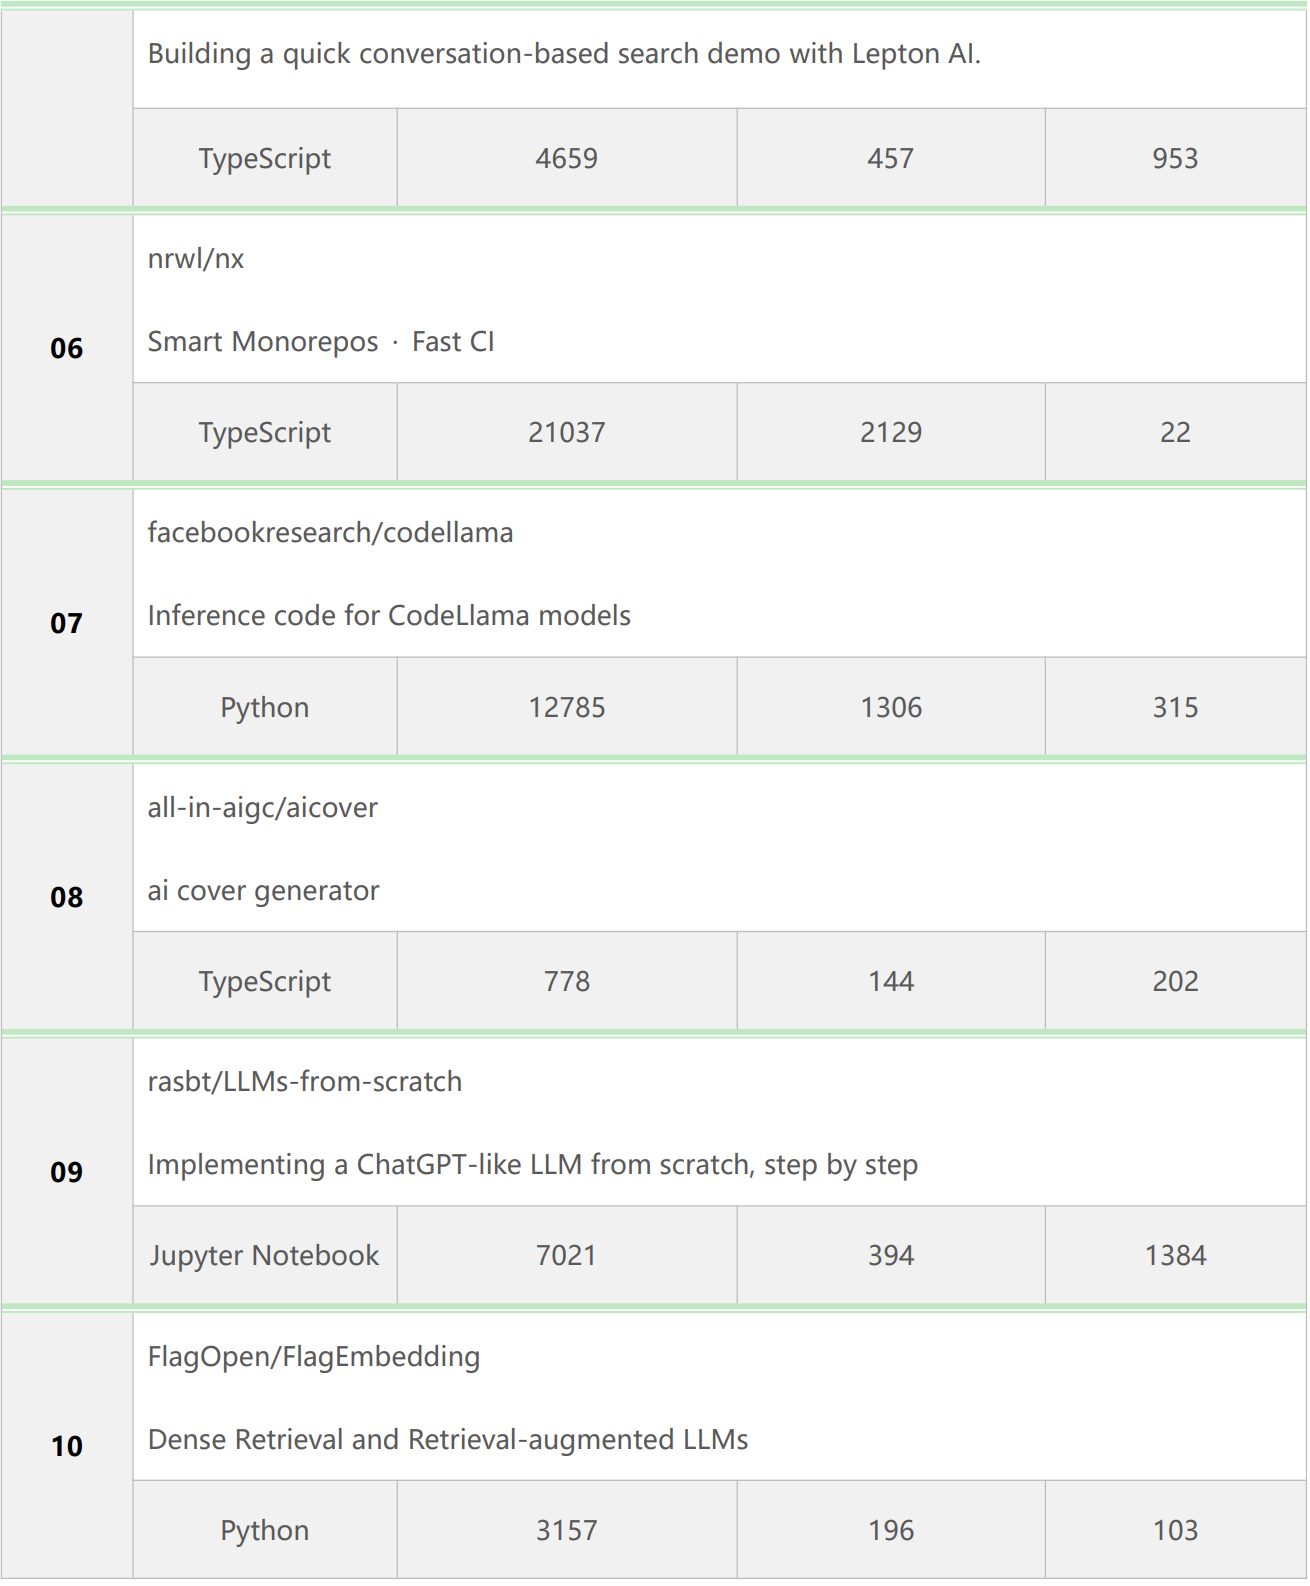The height and width of the screenshot is (1586, 1310).
Task: Click the all-in-aigc/aicover repository name
Action: 262,808
